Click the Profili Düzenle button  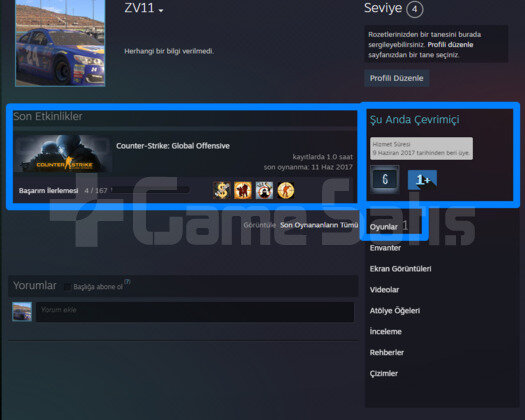[396, 78]
